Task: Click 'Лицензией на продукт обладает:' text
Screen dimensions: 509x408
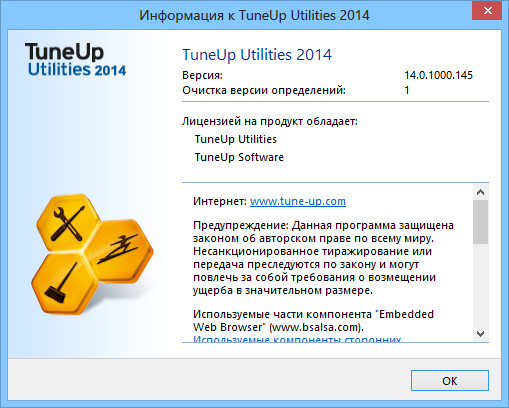Action: tap(270, 121)
